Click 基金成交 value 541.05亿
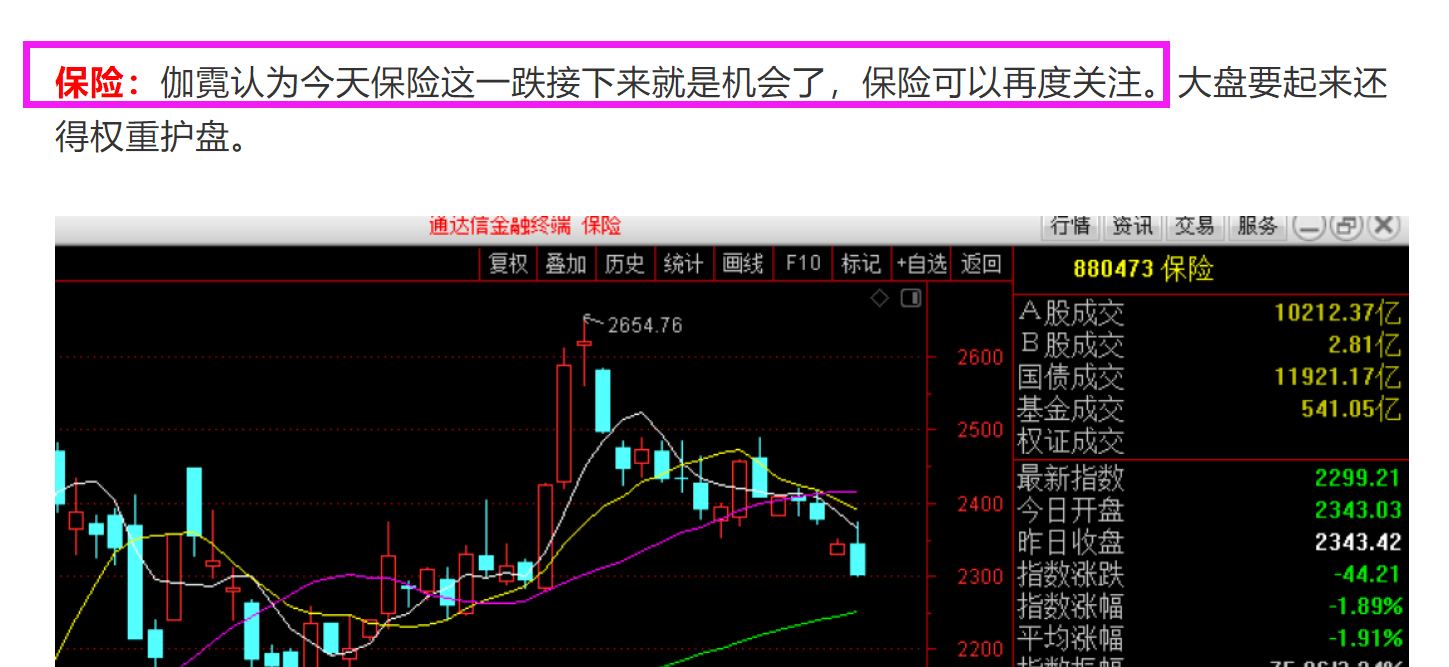 point(1351,409)
